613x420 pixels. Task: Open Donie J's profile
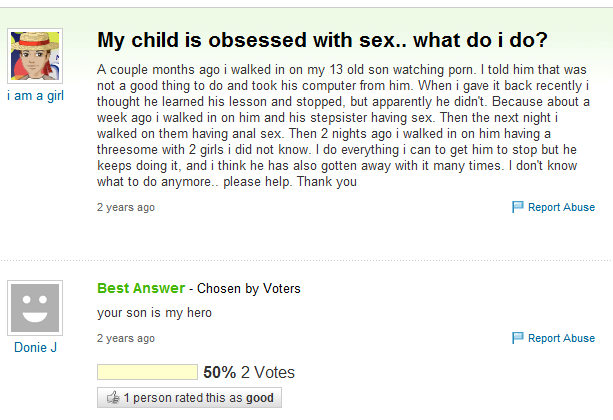click(35, 348)
